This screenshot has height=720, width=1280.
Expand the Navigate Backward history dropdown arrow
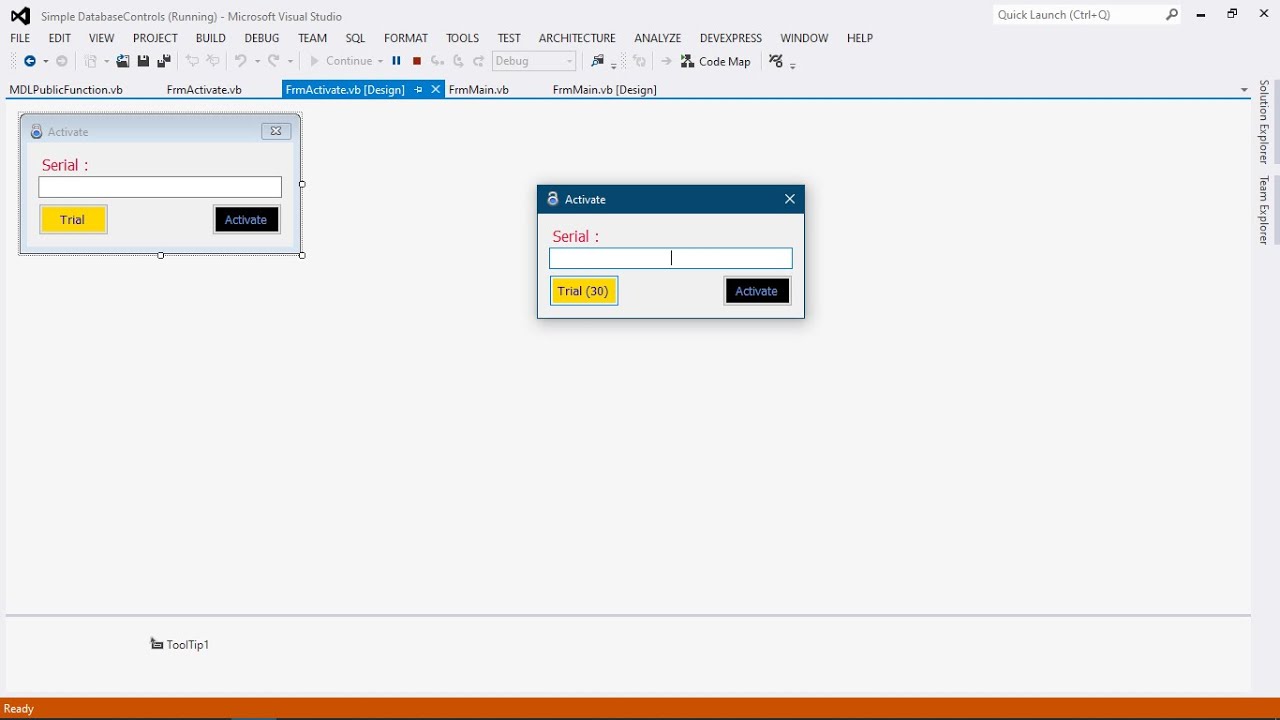[x=46, y=62]
